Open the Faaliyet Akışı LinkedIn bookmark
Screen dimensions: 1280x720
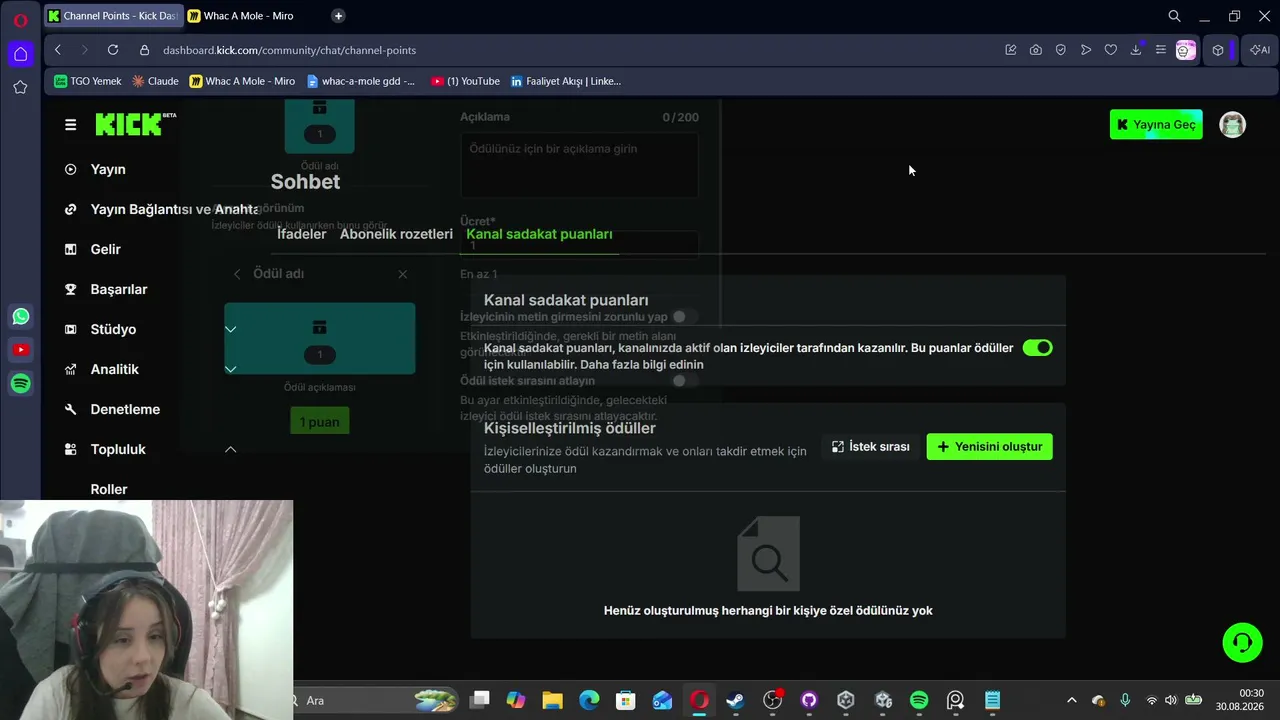tap(565, 81)
